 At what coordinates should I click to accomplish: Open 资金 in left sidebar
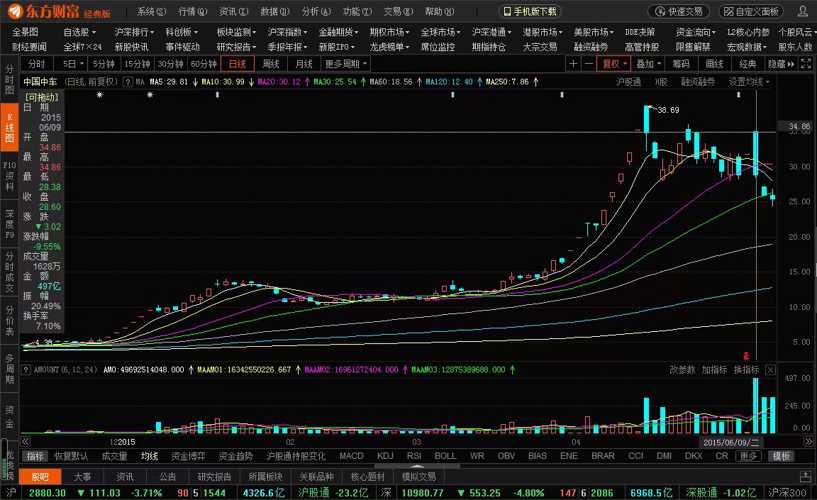[x=9, y=417]
